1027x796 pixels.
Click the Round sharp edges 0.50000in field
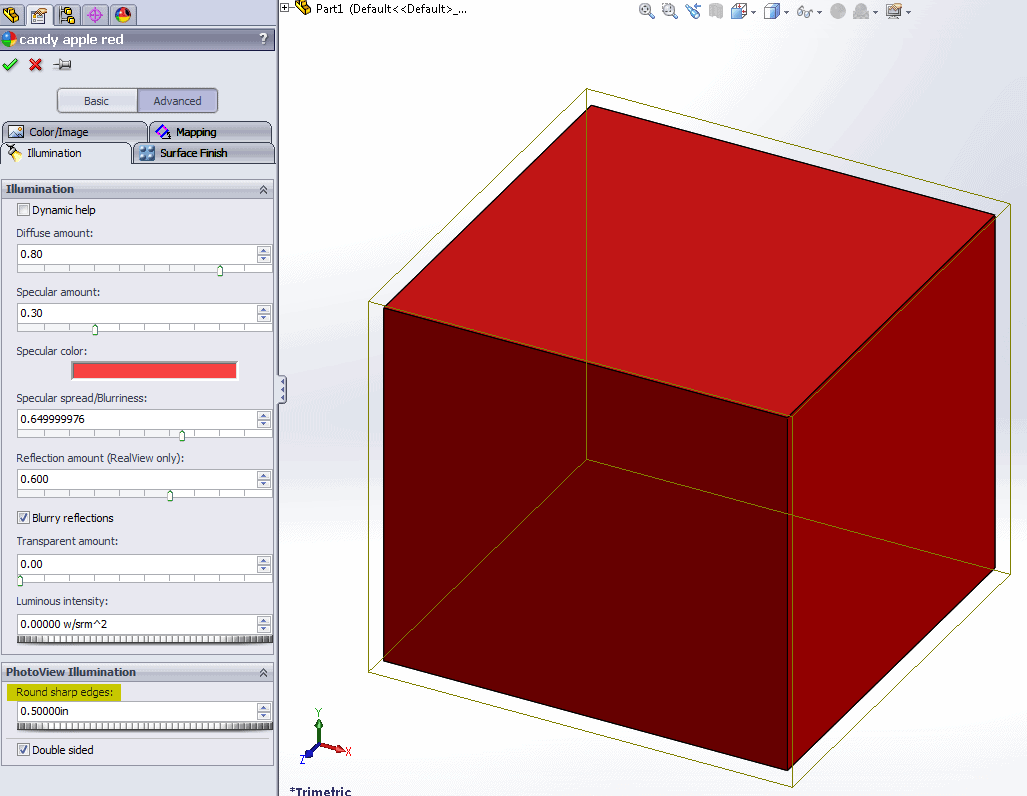pos(137,711)
